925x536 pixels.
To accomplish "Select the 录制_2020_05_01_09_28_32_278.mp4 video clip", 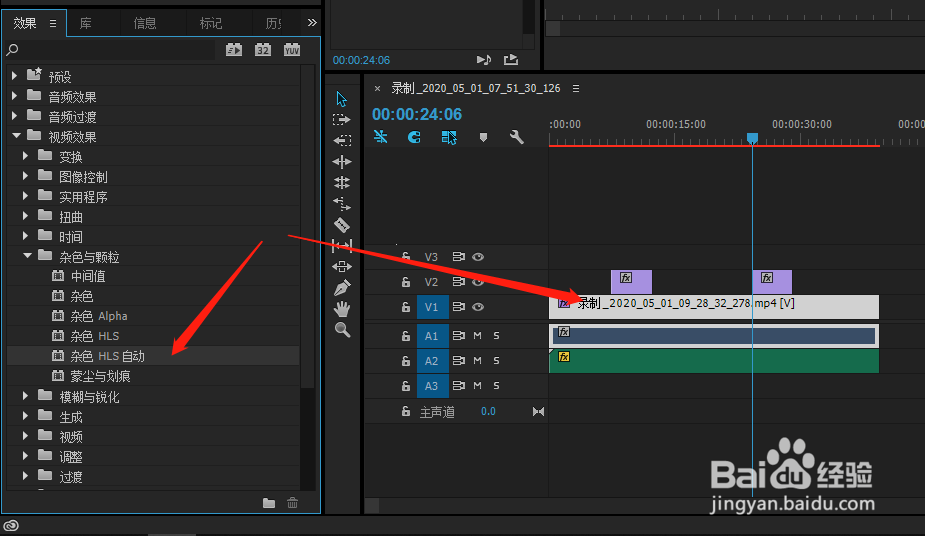I will pyautogui.click(x=714, y=307).
